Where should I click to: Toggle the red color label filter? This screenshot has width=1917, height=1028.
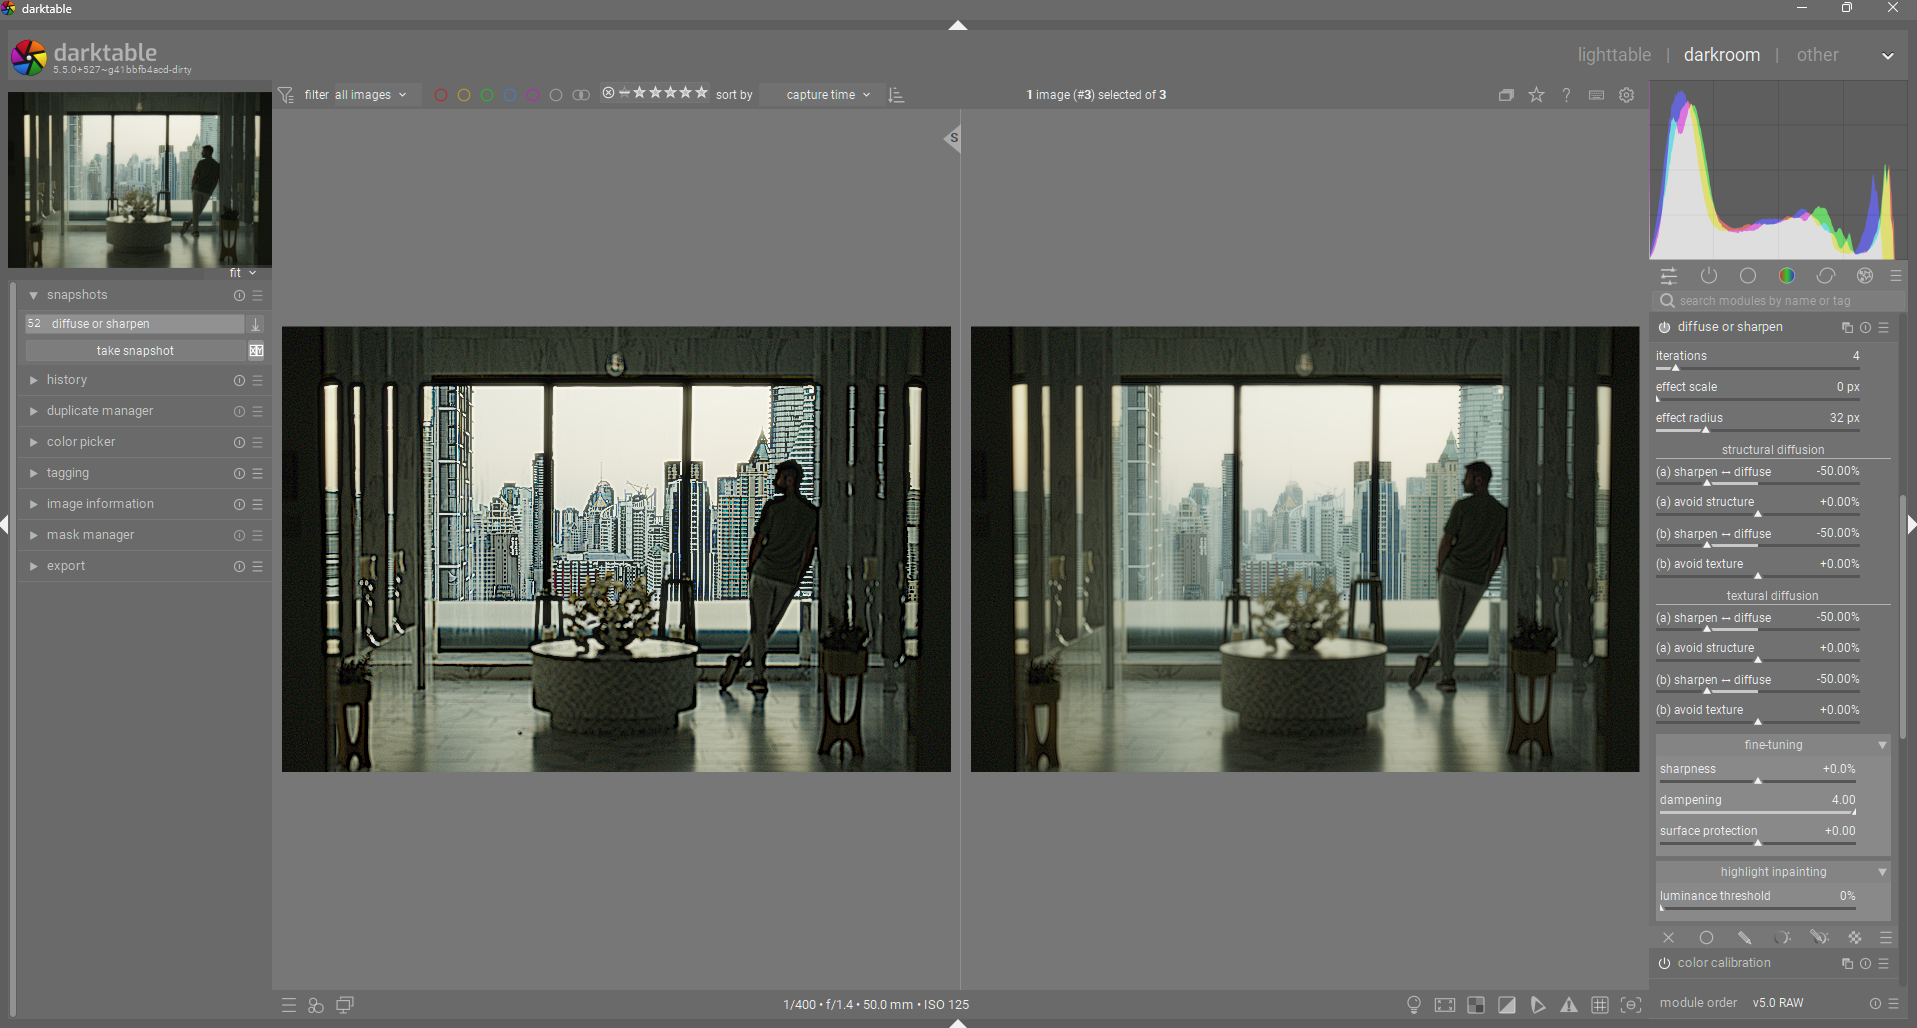[x=441, y=95]
